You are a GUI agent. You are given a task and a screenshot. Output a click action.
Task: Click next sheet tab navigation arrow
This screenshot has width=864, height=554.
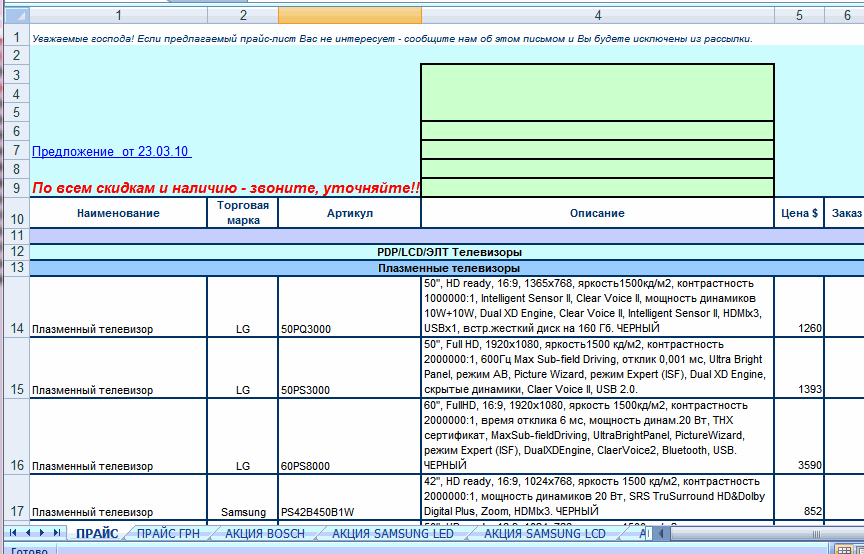42,533
